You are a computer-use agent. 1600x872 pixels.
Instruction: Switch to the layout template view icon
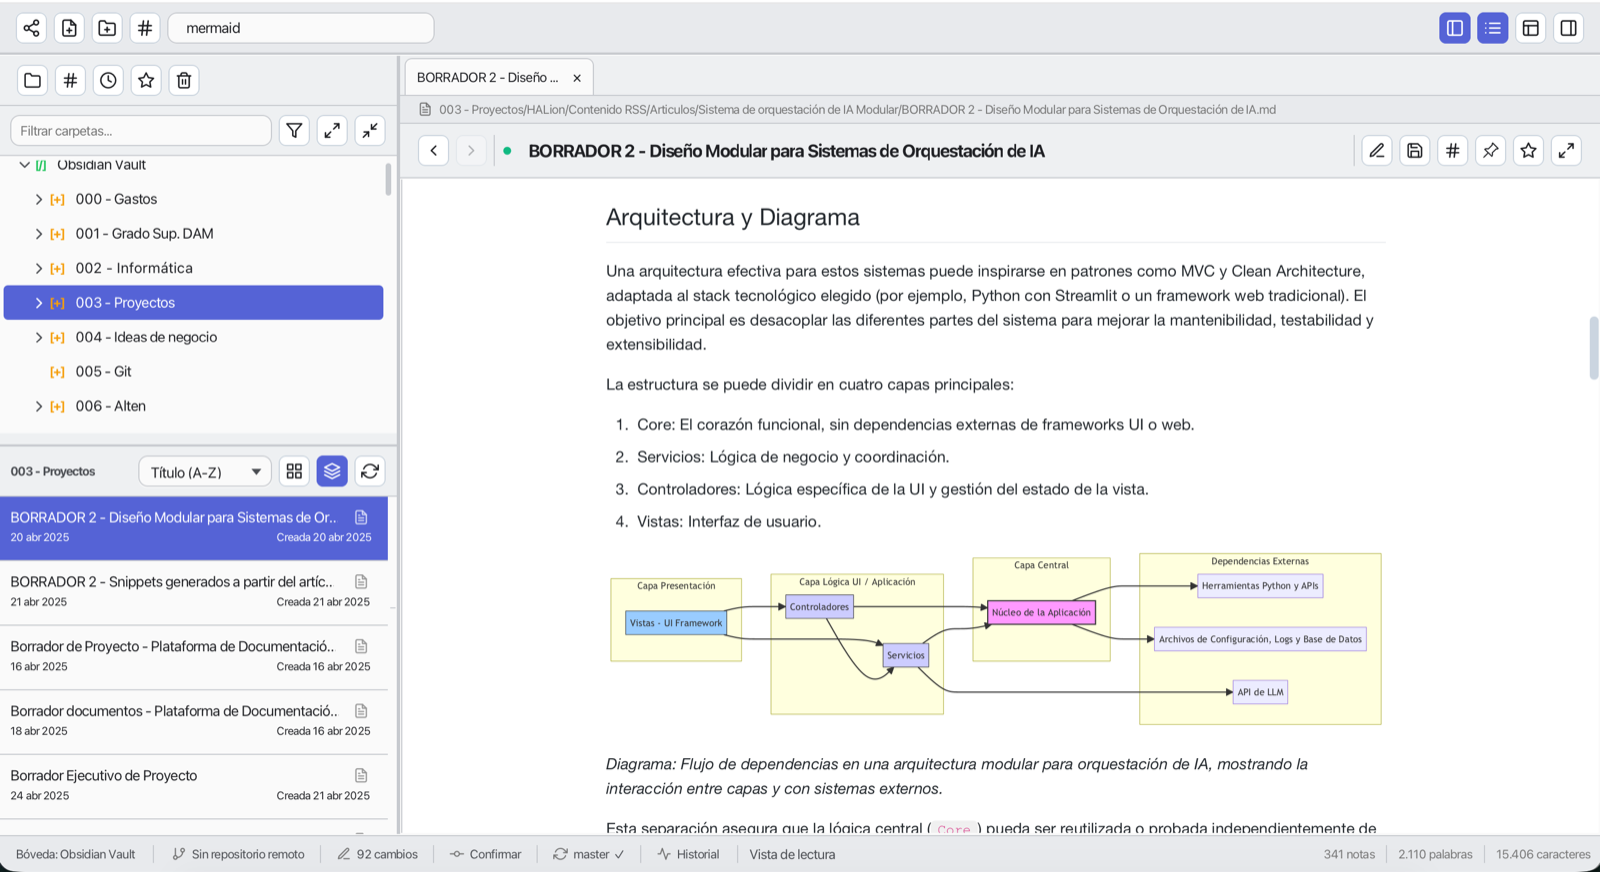pyautogui.click(x=1531, y=28)
